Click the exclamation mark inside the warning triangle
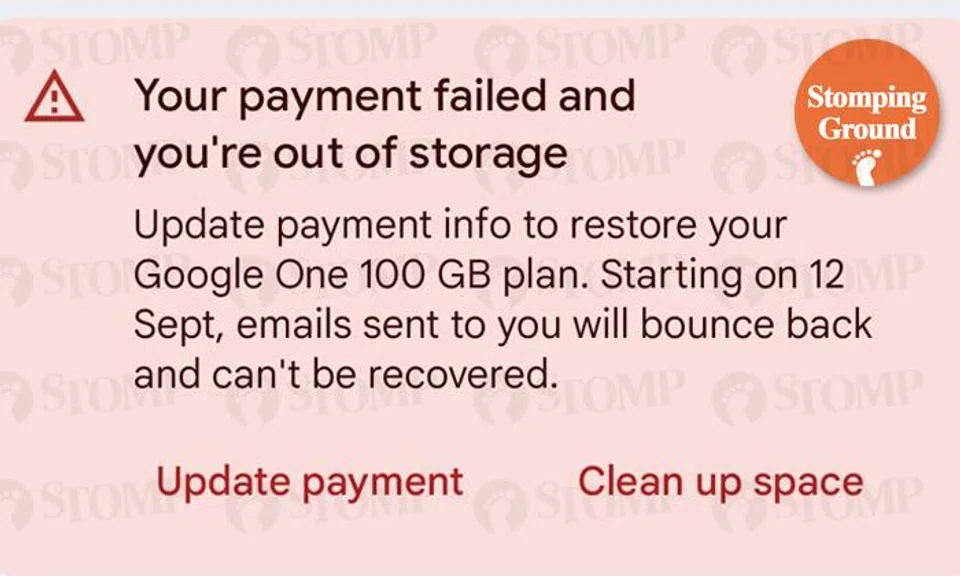 tap(56, 102)
